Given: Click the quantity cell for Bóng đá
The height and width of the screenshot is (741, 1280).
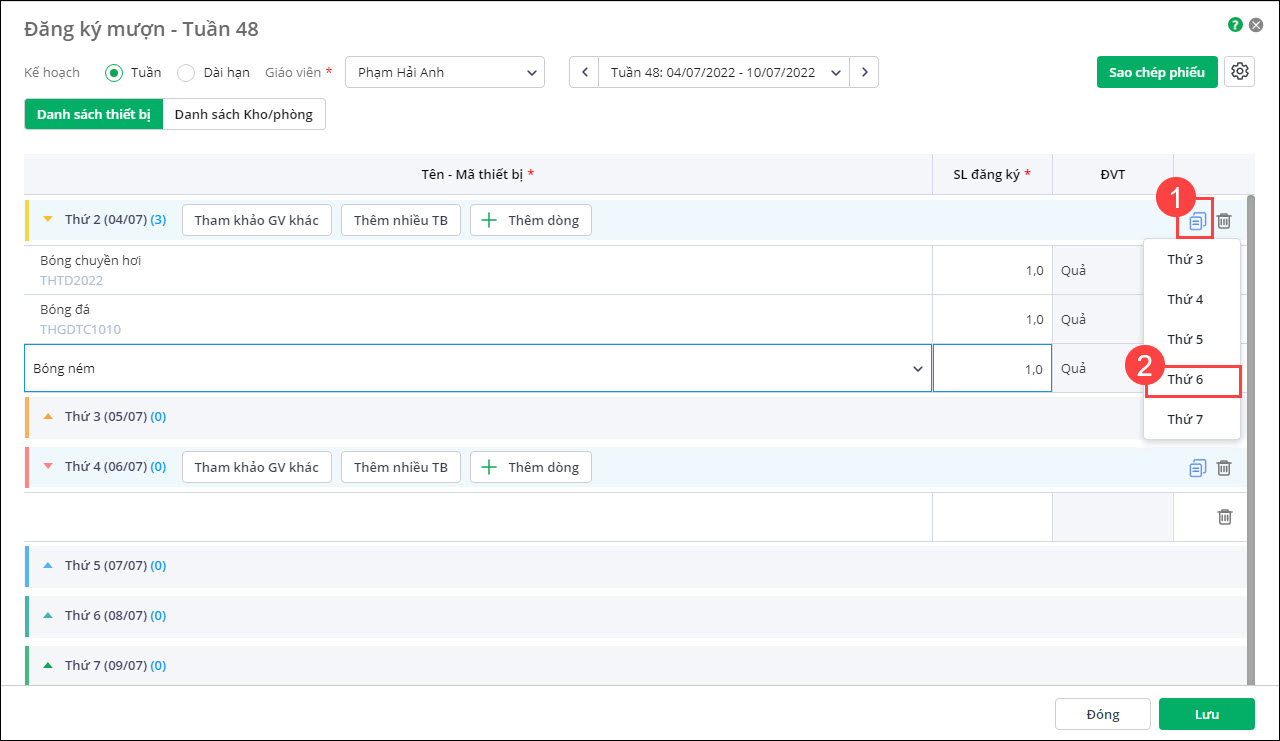Looking at the screenshot, I should (x=992, y=320).
